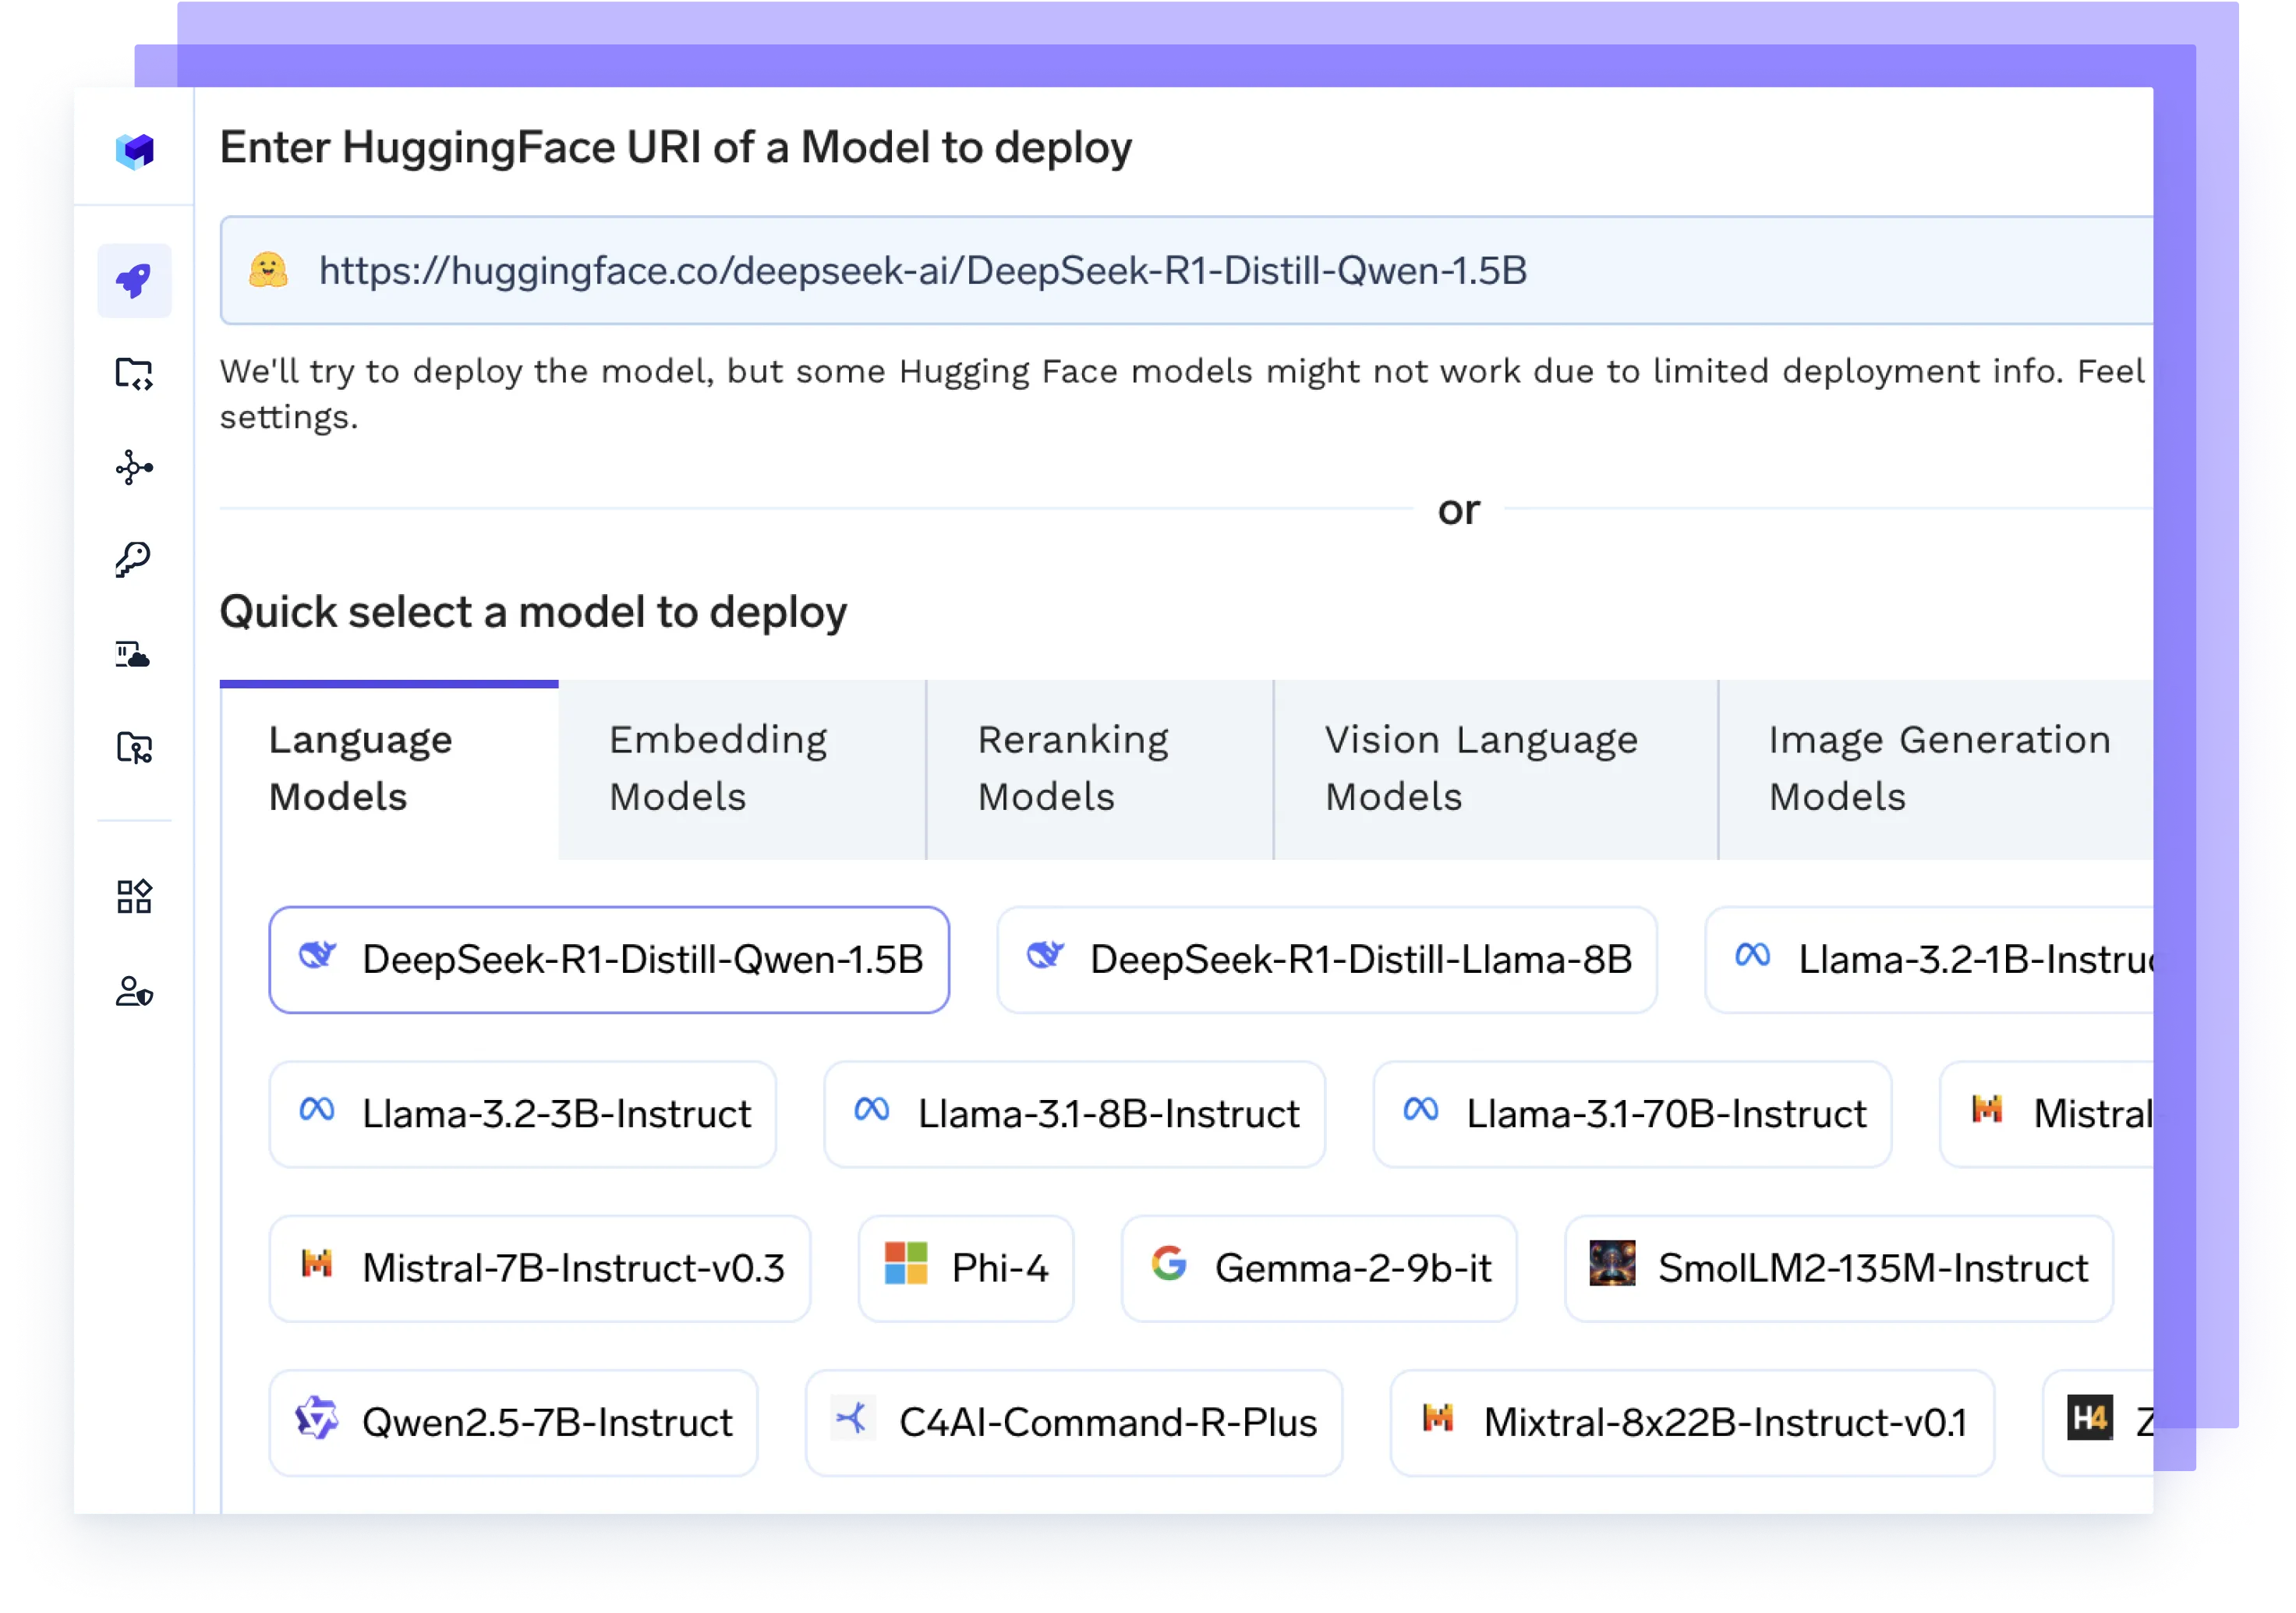Select the DeepSeek-R1-Distill-Llama-8B model

click(x=1326, y=960)
